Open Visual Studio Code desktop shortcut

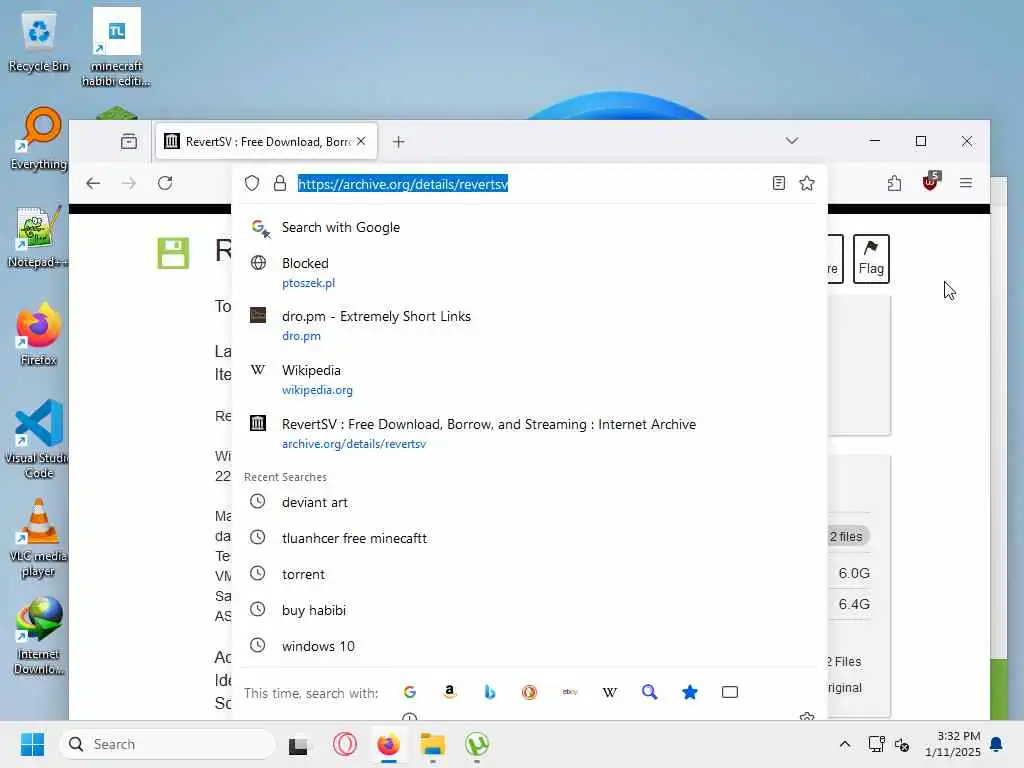click(x=39, y=439)
